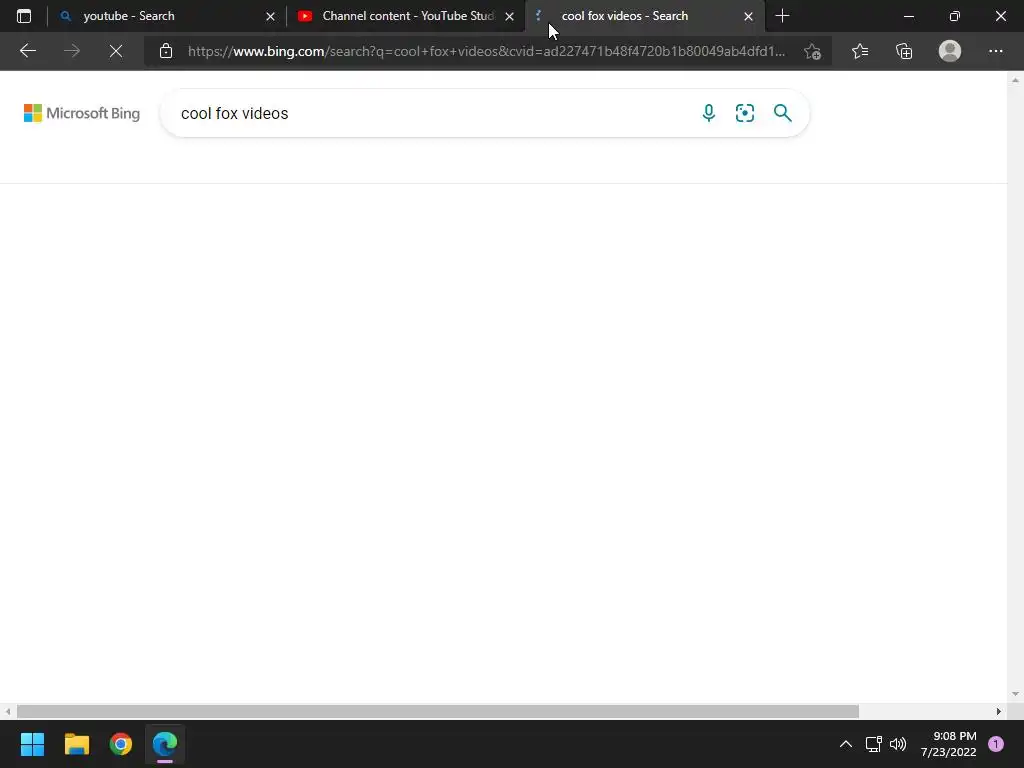Screen dimensions: 1024x768
Task: Add this page to favorites
Action: 812,51
